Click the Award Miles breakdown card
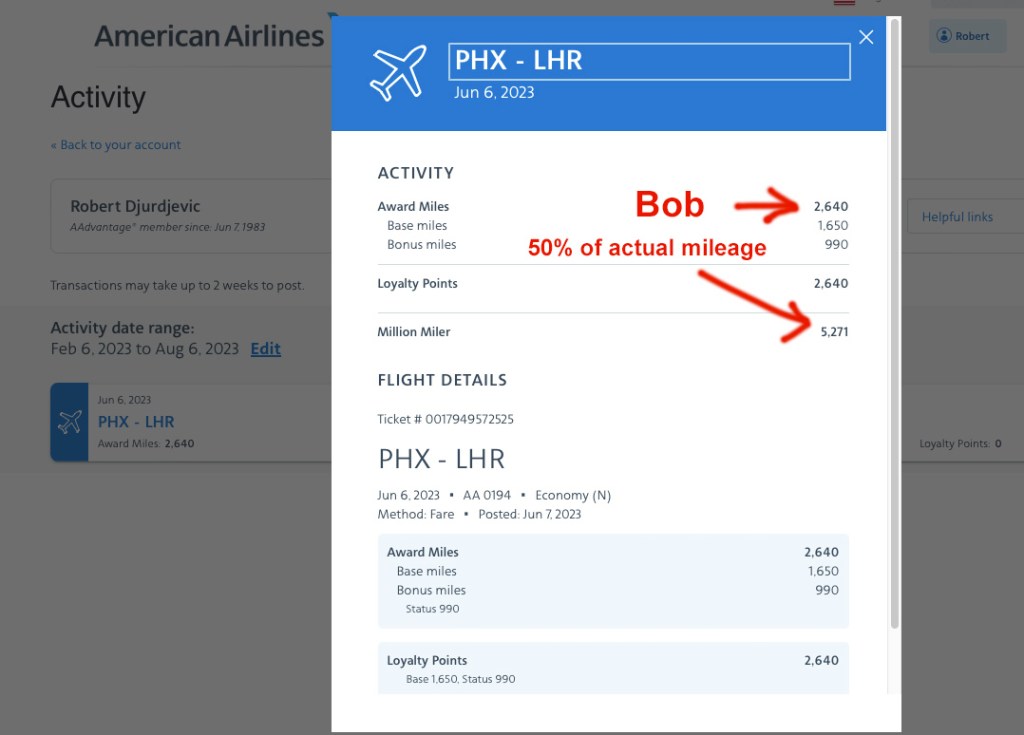 (612, 580)
